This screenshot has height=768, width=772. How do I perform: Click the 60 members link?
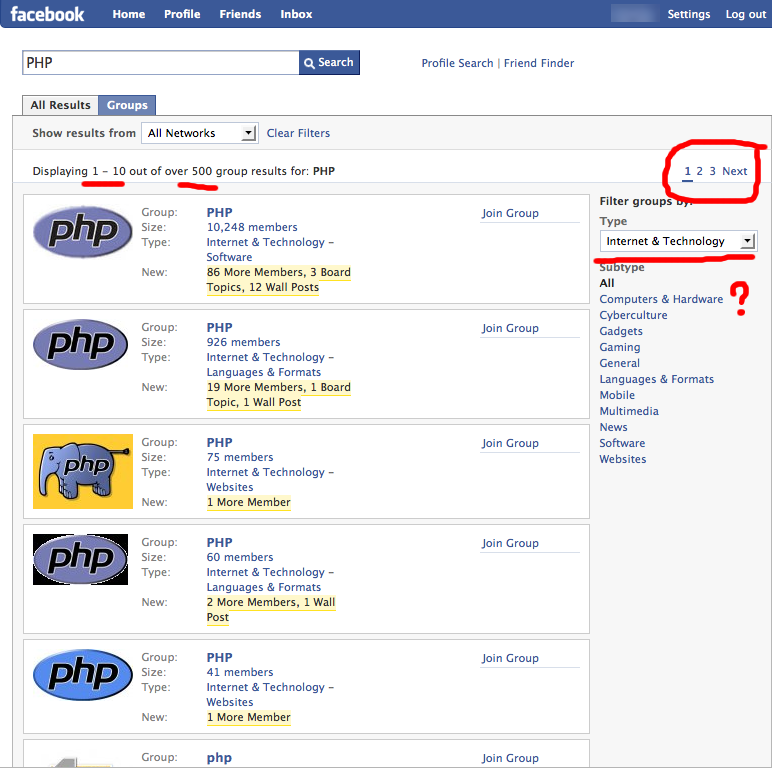(240, 557)
